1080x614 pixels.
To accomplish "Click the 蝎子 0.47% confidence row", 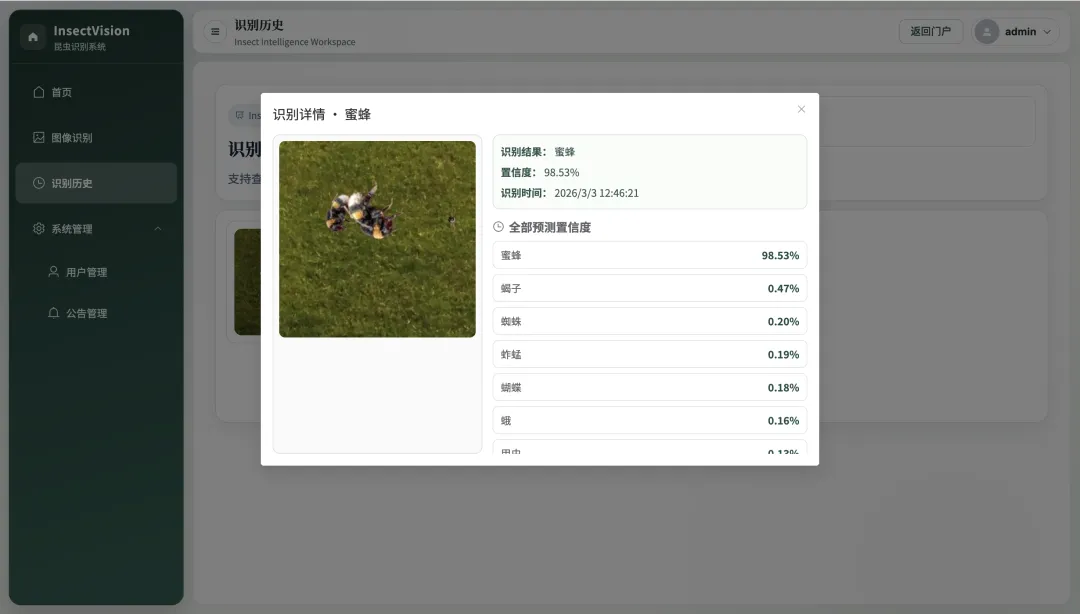I will (650, 289).
